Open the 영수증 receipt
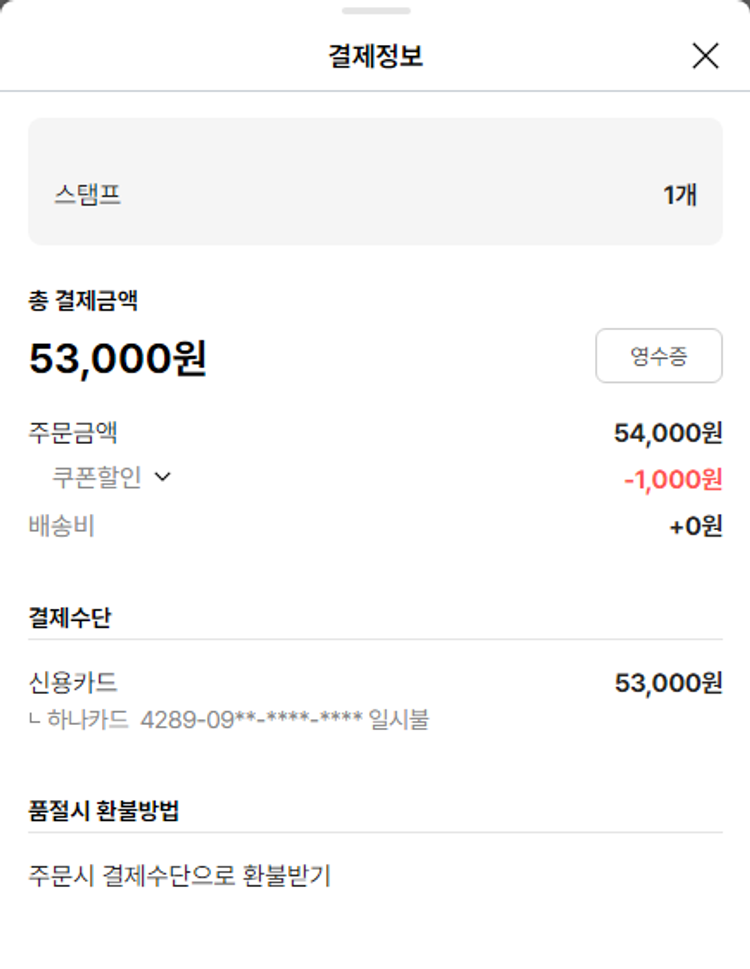This screenshot has width=750, height=969. coord(658,356)
